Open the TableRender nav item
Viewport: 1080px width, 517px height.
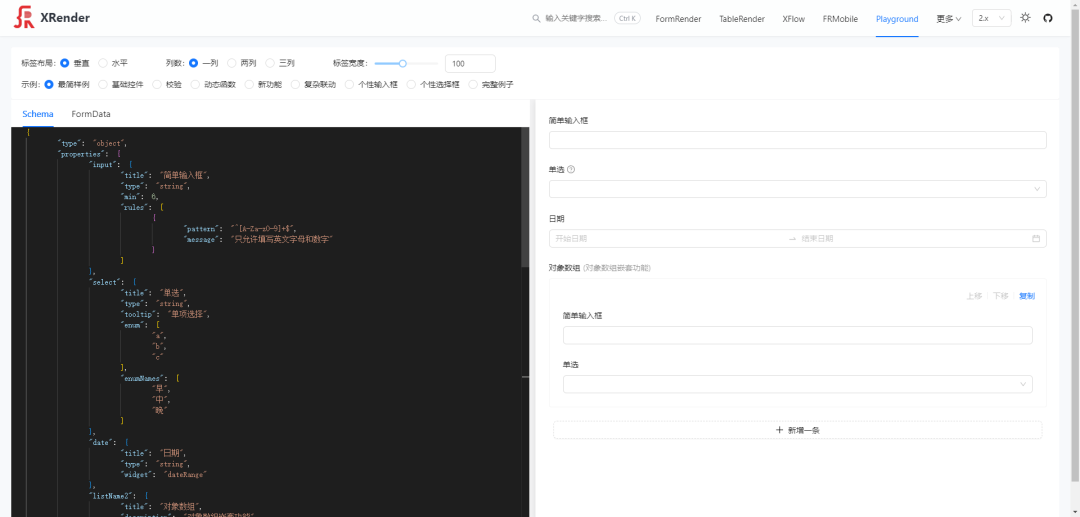742,19
